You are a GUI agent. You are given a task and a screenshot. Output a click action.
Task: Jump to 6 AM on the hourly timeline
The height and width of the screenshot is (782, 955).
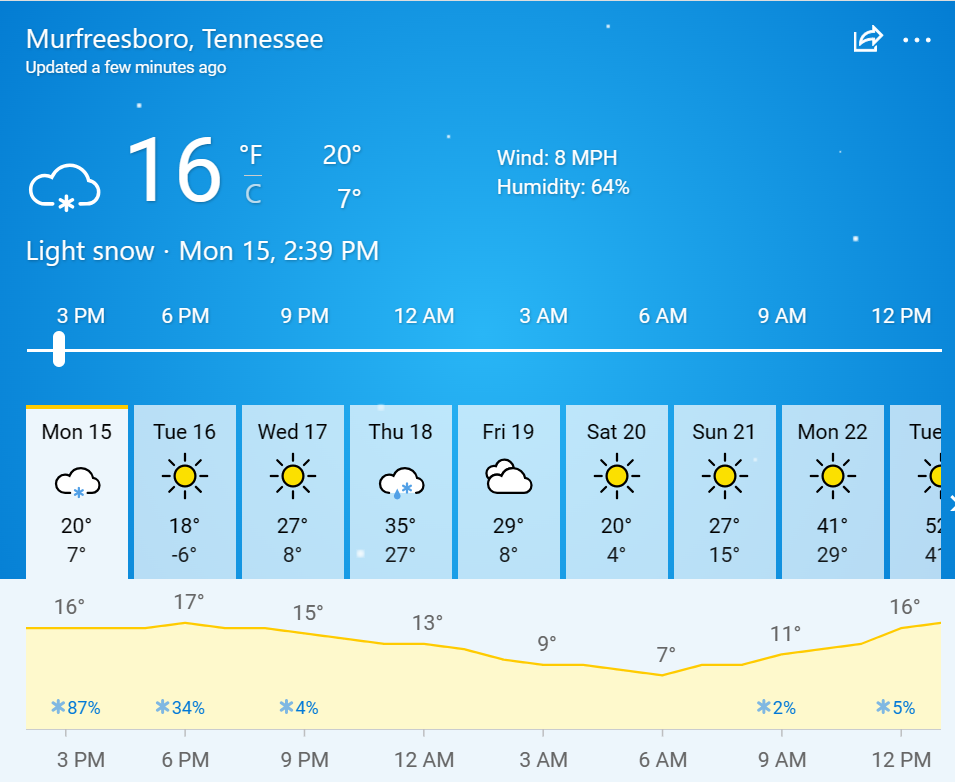point(663,316)
